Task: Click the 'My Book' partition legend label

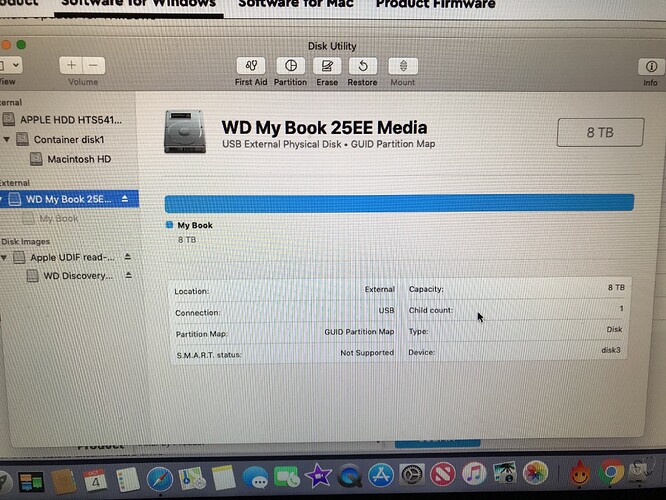Action: (195, 225)
